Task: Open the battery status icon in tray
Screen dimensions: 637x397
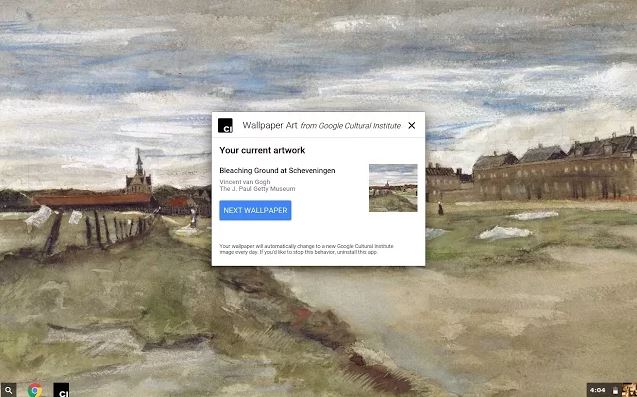Action: tap(615, 390)
